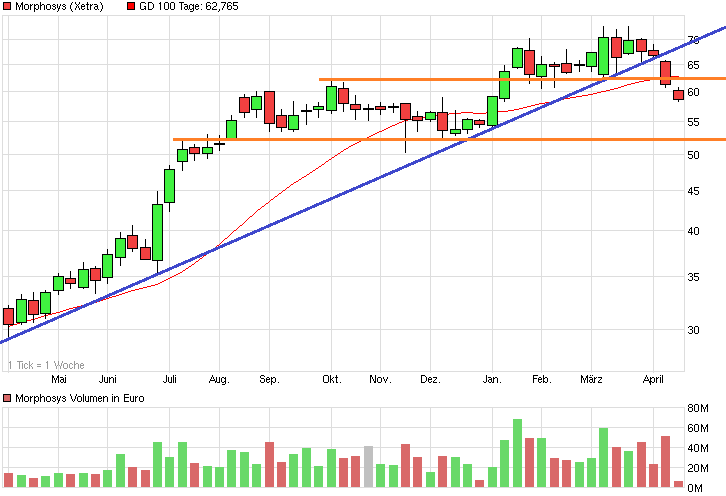Click the 'Aug.' month label

[x=219, y=379]
